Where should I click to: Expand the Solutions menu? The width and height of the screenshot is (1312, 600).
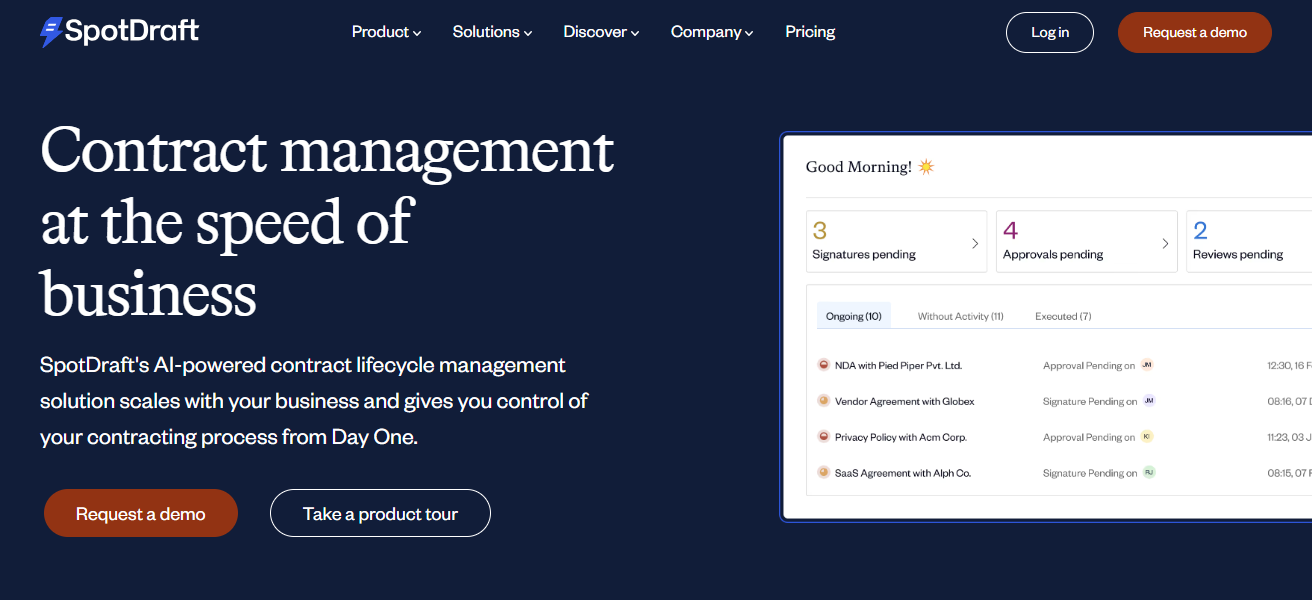pyautogui.click(x=492, y=32)
